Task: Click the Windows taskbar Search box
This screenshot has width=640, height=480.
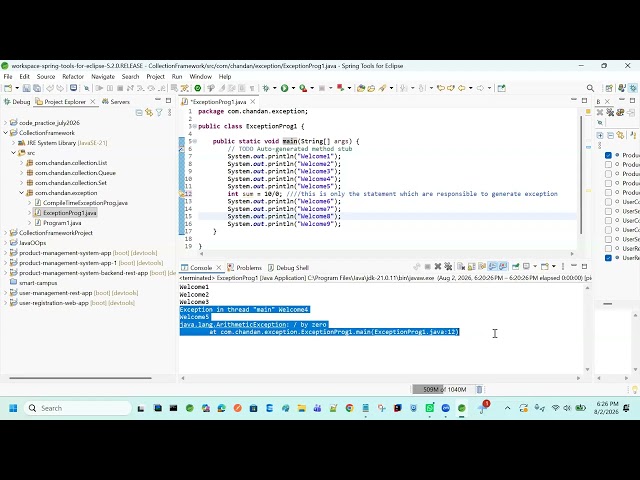Action: click(78, 408)
